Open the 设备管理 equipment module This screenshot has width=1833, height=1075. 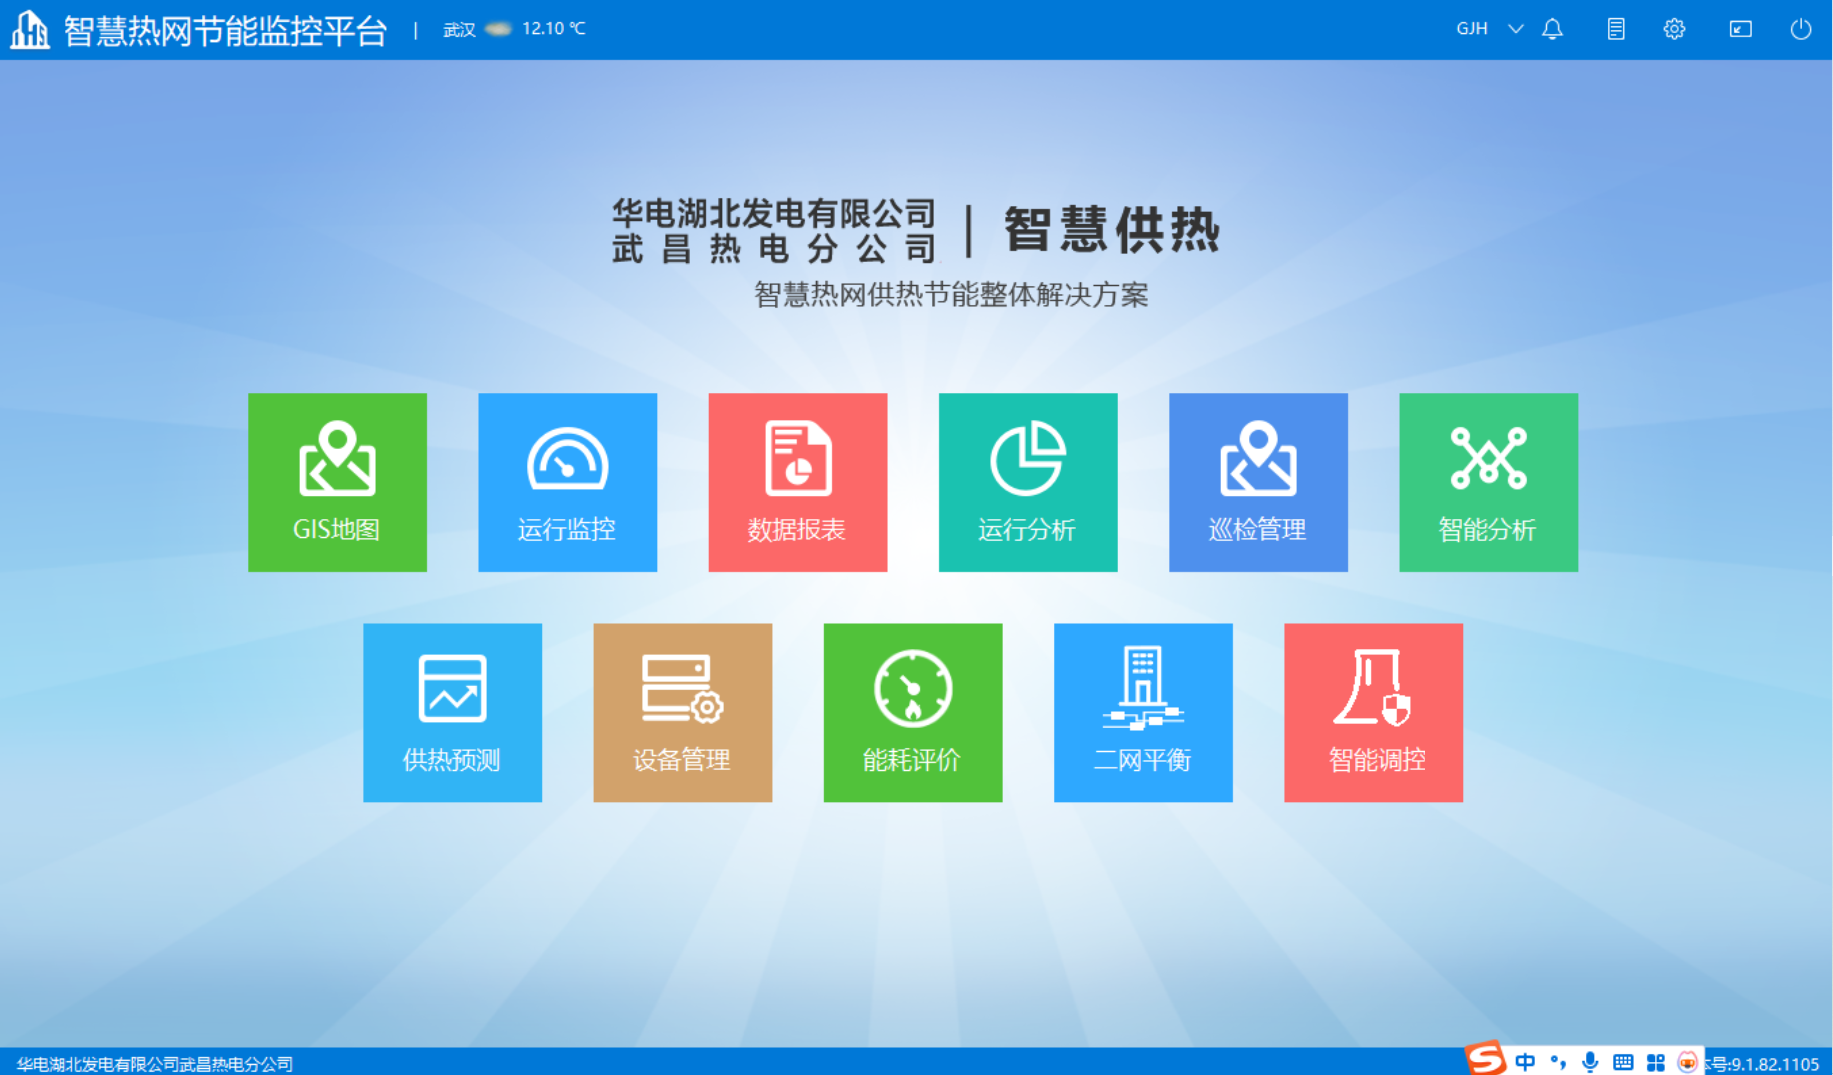682,712
